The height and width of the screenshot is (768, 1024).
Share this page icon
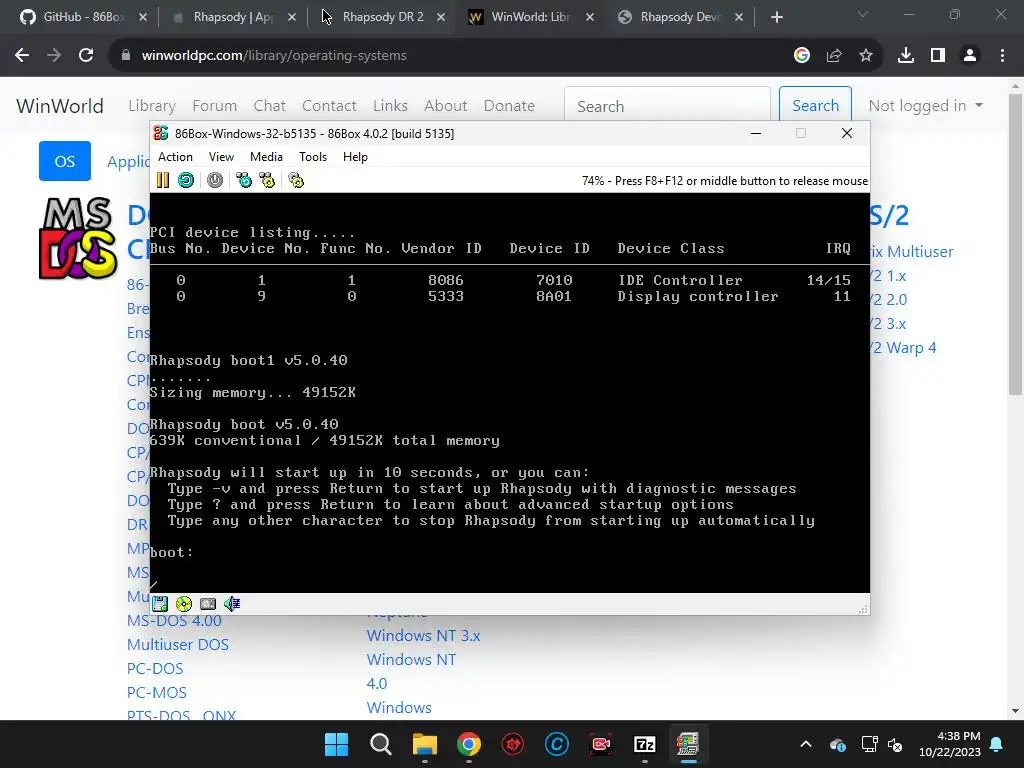(834, 56)
